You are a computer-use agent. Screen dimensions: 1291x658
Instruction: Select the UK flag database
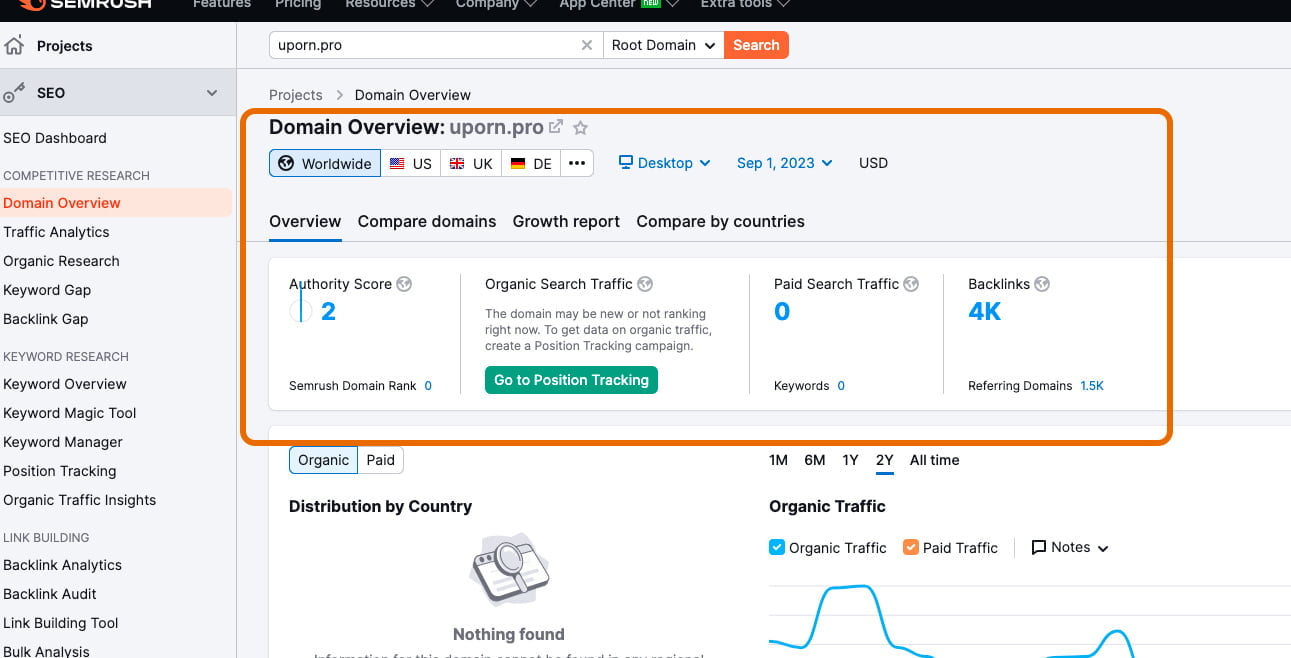pyautogui.click(x=470, y=163)
